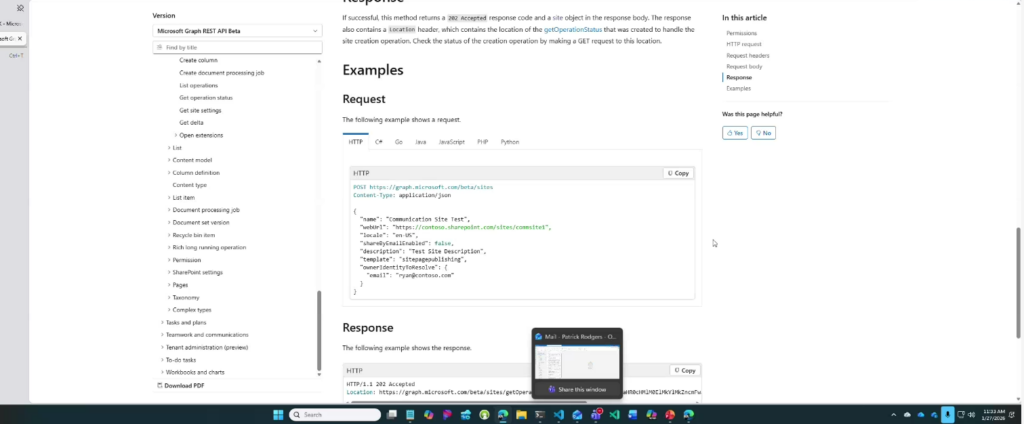Click the Share this window button
1024x424 pixels.
(x=577, y=389)
